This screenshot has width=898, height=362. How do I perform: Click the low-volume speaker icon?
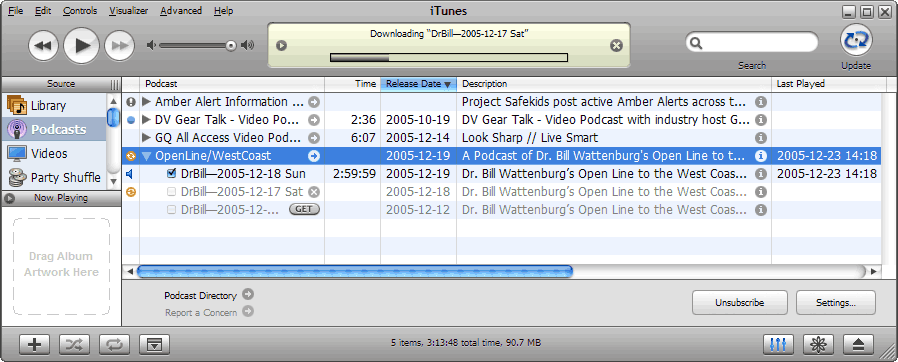pos(151,45)
